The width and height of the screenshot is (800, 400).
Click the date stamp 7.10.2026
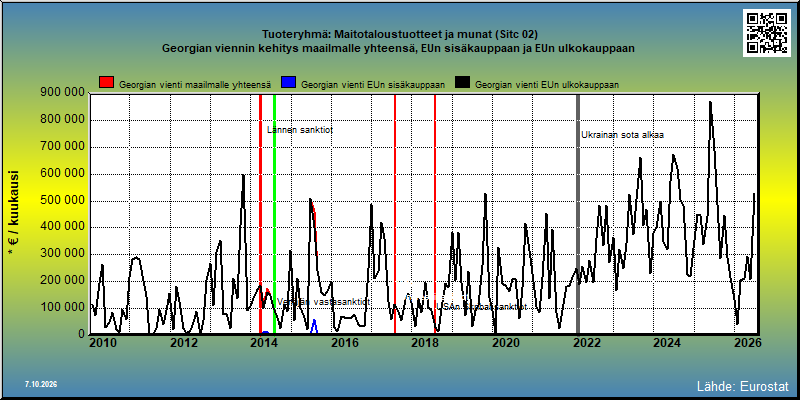click(41, 384)
